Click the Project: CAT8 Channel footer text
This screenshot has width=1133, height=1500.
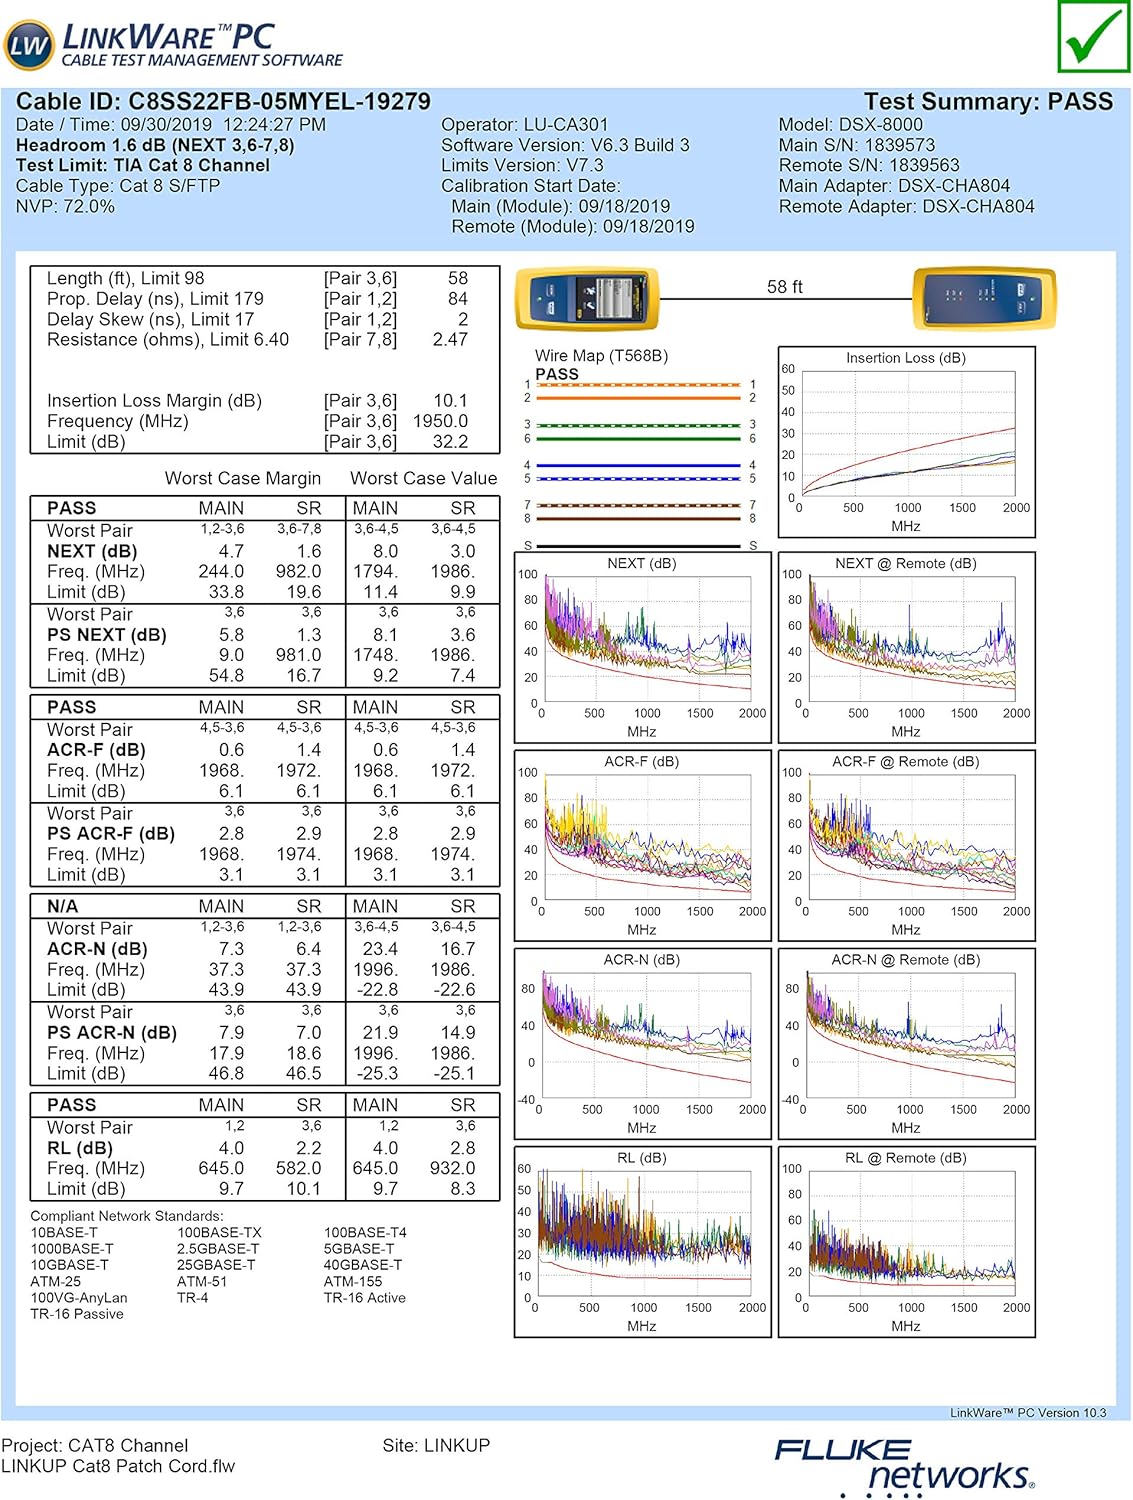tap(95, 1445)
